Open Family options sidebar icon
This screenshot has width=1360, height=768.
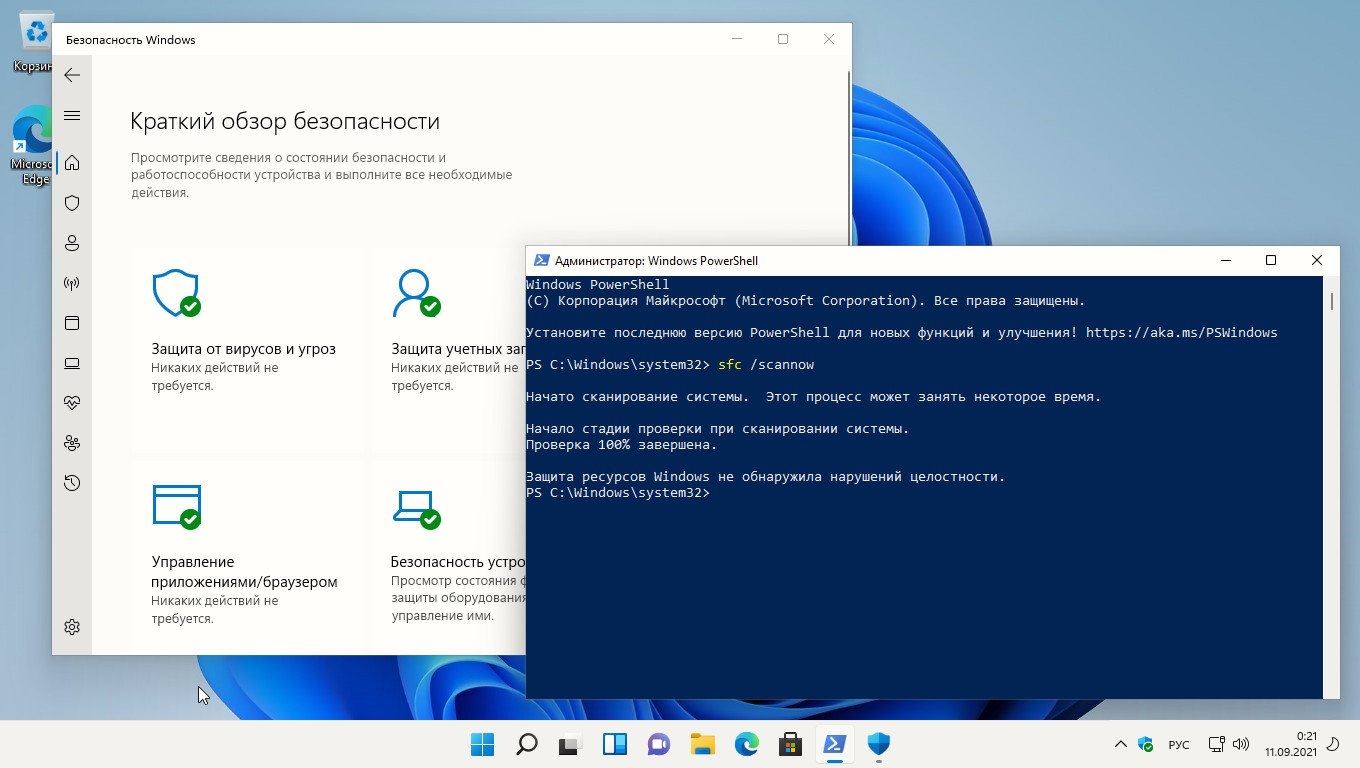click(72, 443)
